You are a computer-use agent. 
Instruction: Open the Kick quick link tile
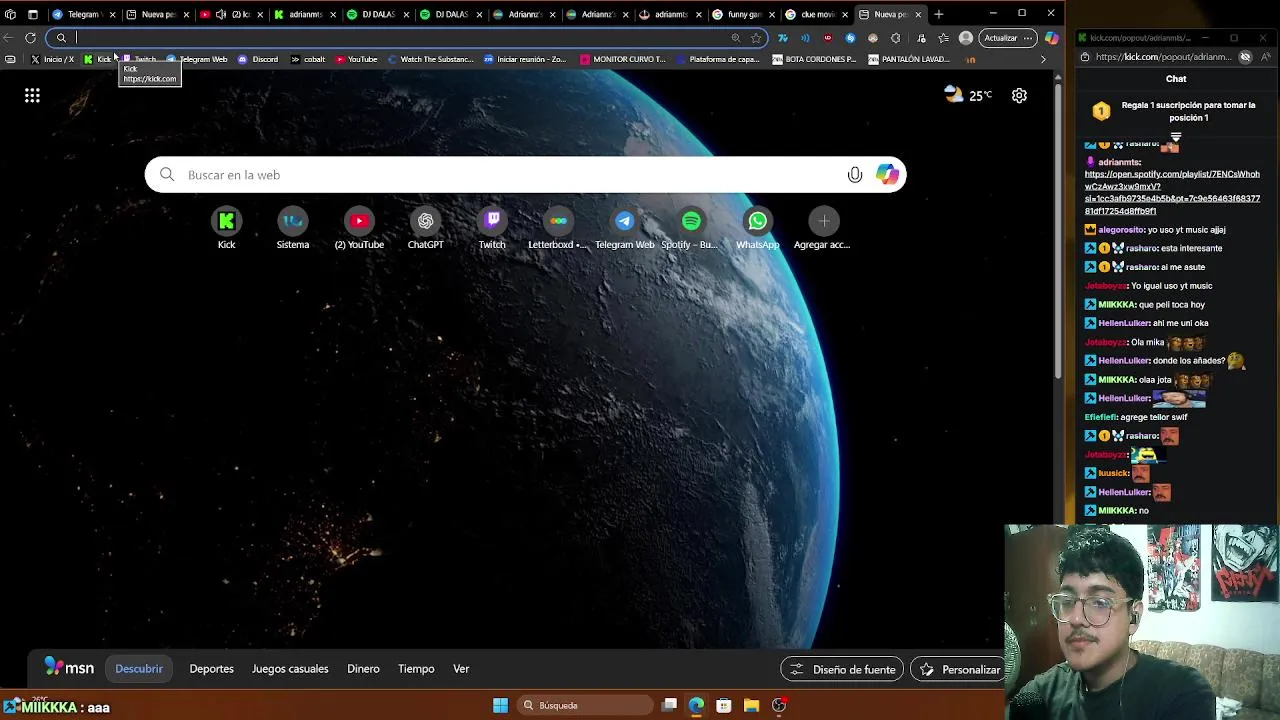tap(227, 228)
